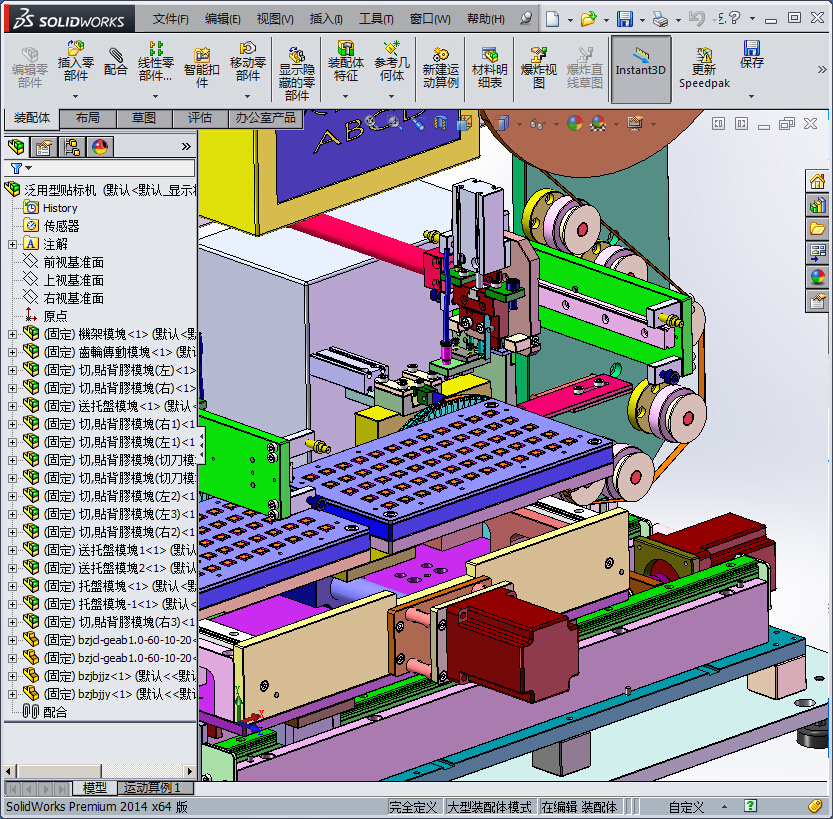Create New Motion Study tool
The height and width of the screenshot is (819, 833).
point(440,67)
